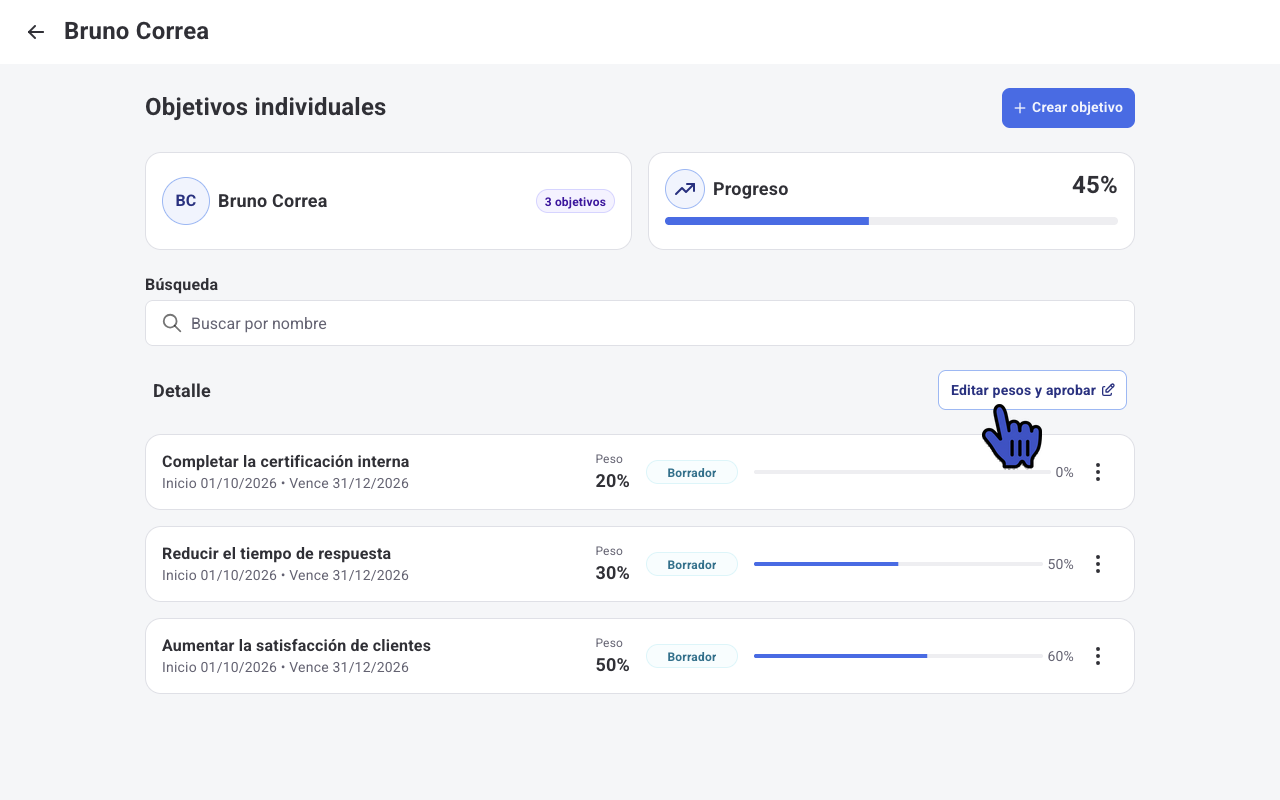This screenshot has width=1280, height=800.
Task: Click the dates under Reducir el tiempo de respuesta
Action: pos(285,575)
